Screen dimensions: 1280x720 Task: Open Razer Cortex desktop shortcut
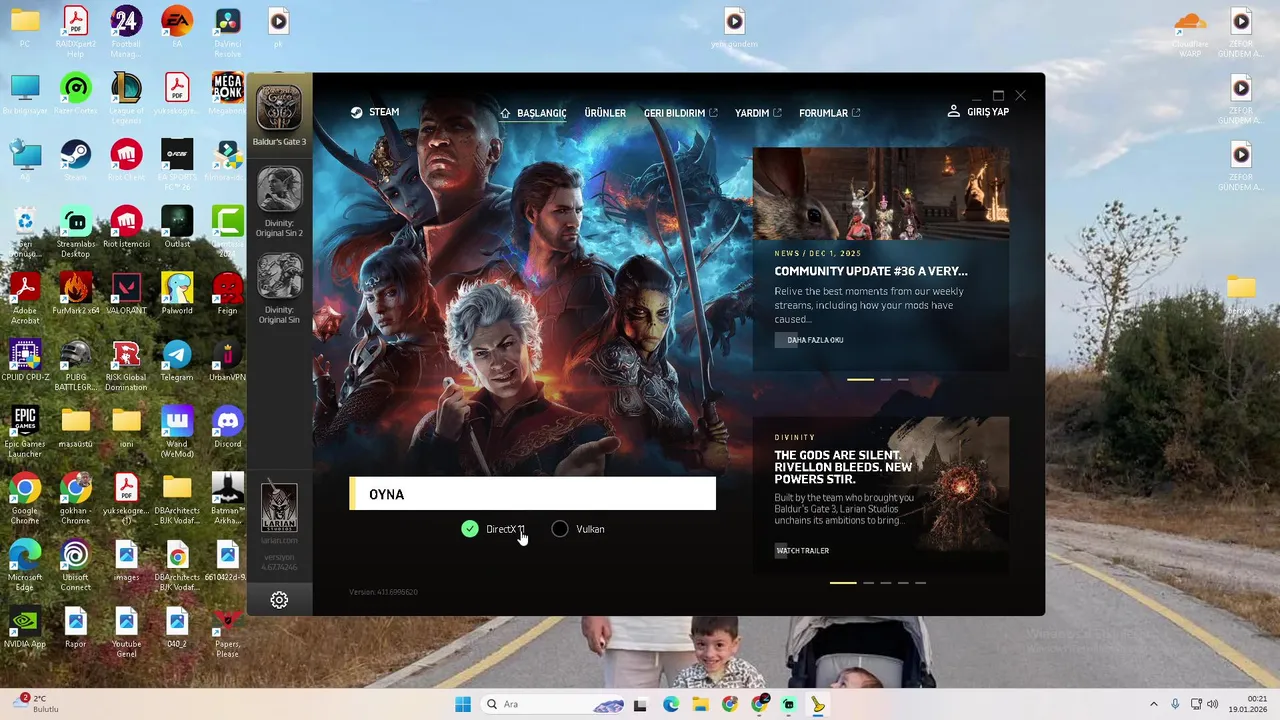click(75, 93)
